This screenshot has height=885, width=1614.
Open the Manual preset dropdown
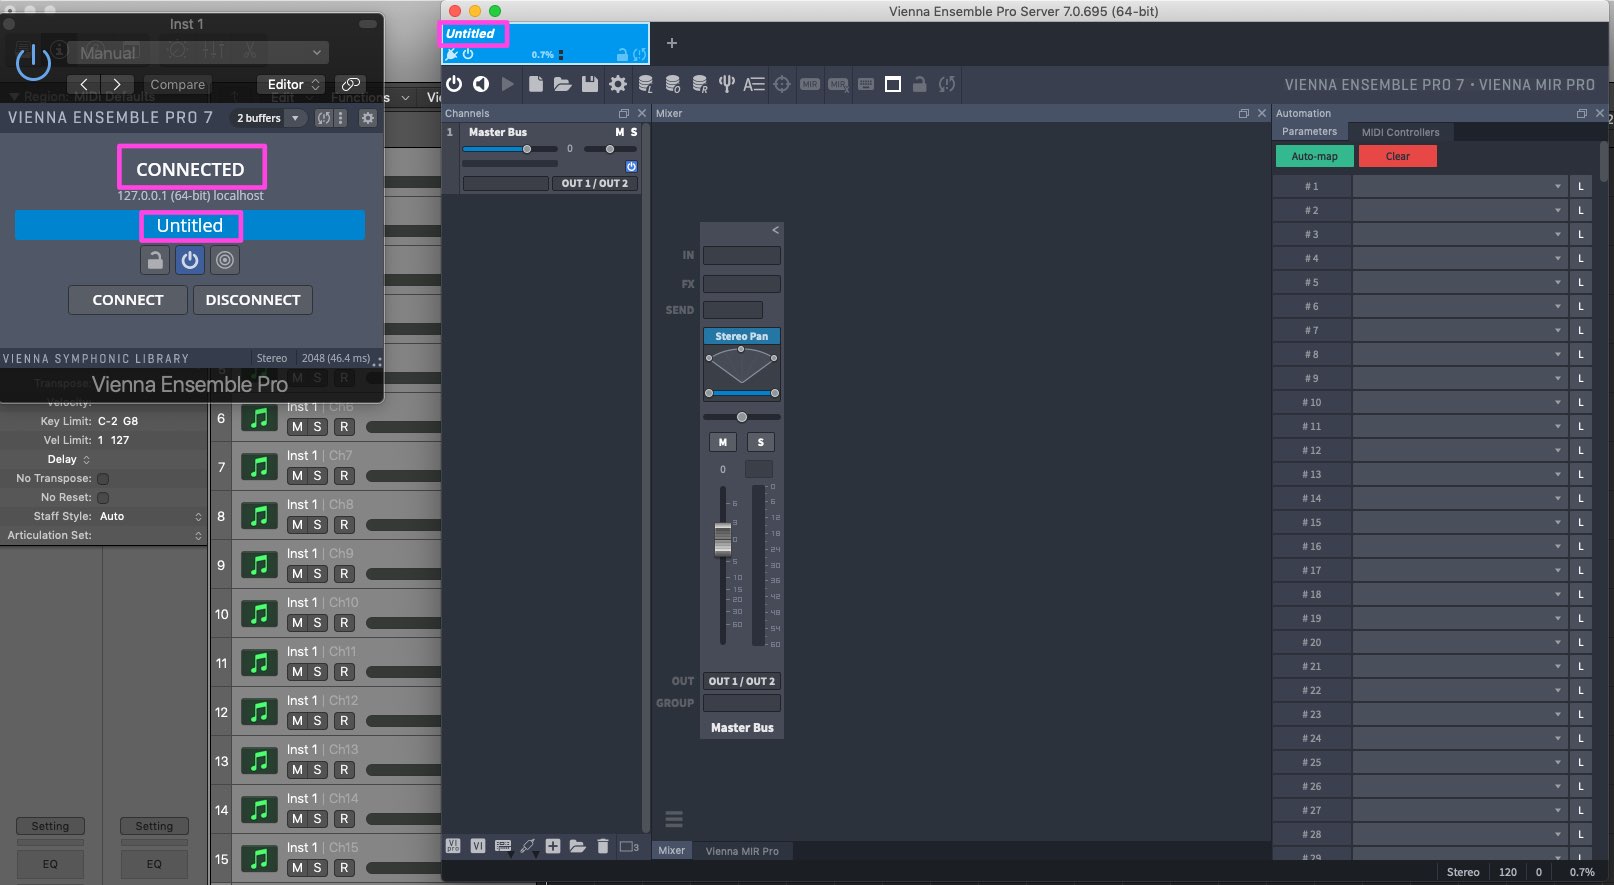tap(198, 52)
